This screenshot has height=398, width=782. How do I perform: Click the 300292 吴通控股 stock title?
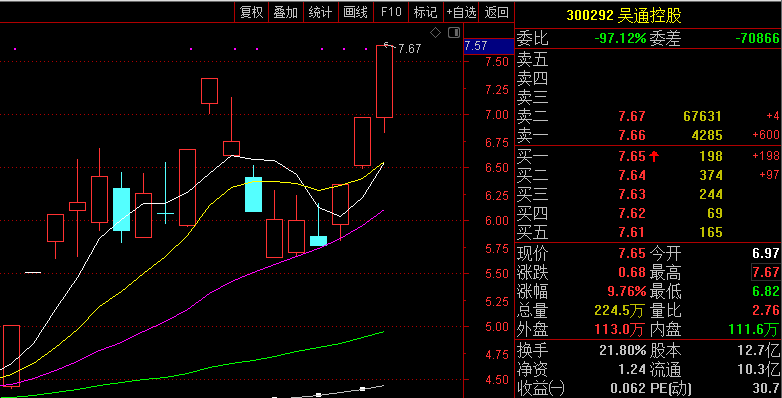tap(624, 15)
